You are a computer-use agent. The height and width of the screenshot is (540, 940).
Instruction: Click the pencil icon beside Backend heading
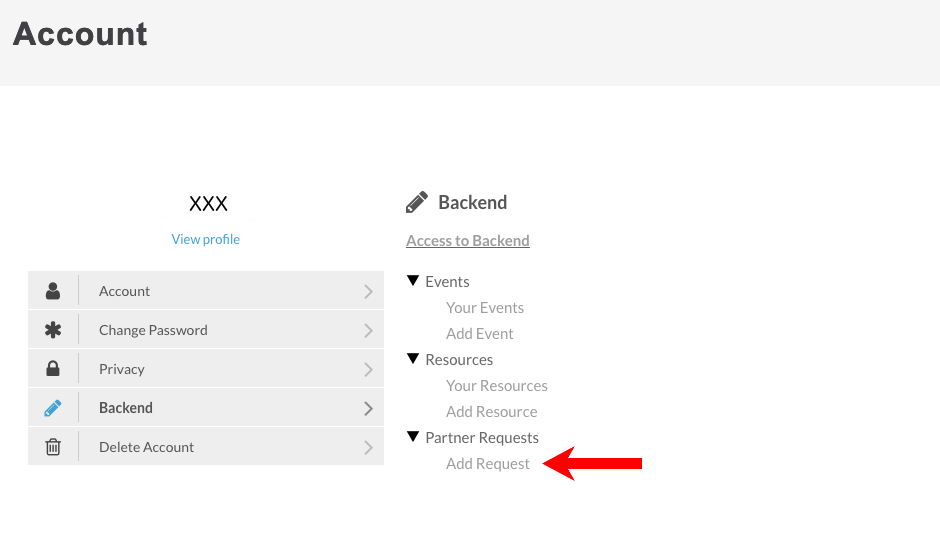click(x=417, y=202)
